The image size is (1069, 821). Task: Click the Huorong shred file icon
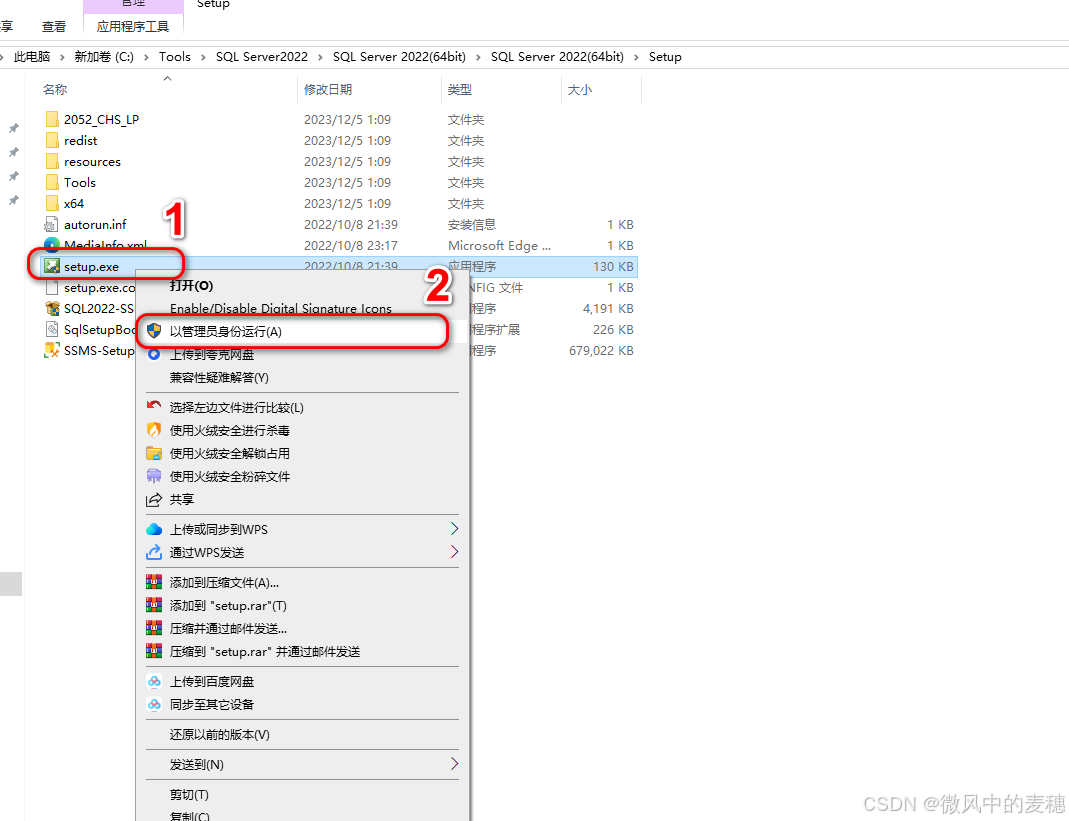pos(154,476)
